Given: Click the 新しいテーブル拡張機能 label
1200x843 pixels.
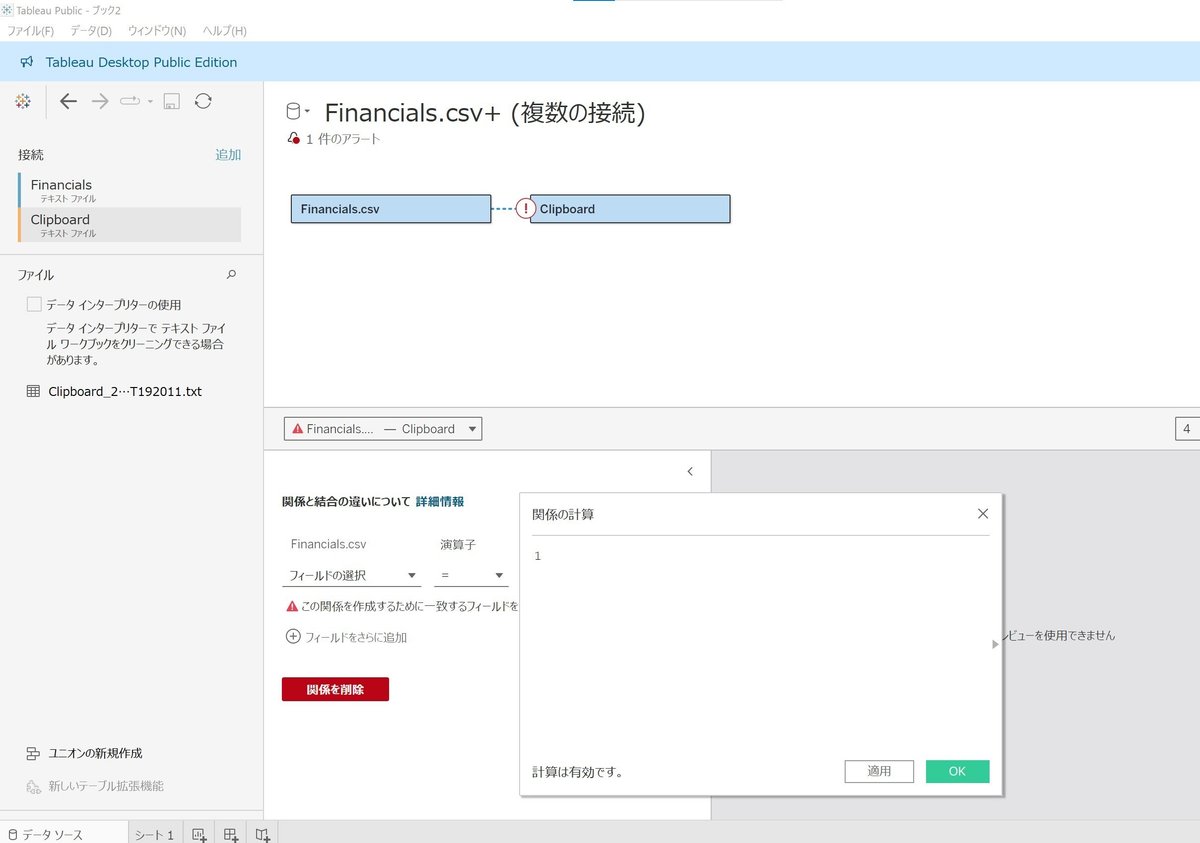Looking at the screenshot, I should [106, 786].
